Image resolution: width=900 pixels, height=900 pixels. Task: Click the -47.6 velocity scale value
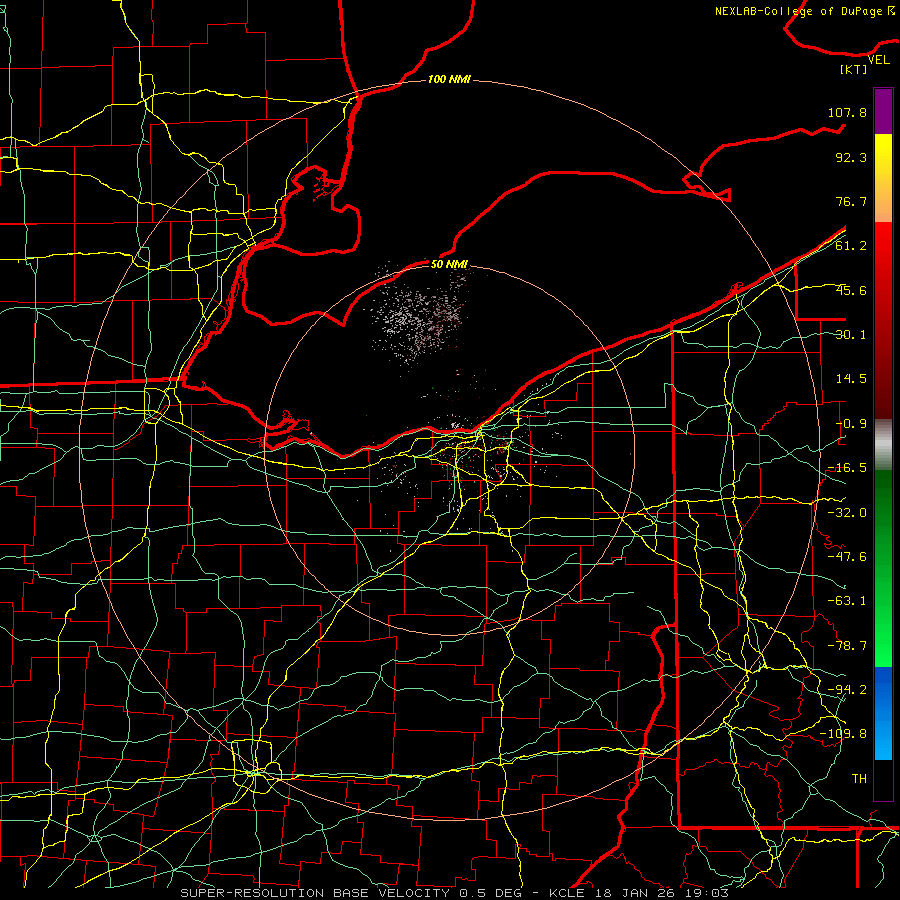pyautogui.click(x=847, y=557)
